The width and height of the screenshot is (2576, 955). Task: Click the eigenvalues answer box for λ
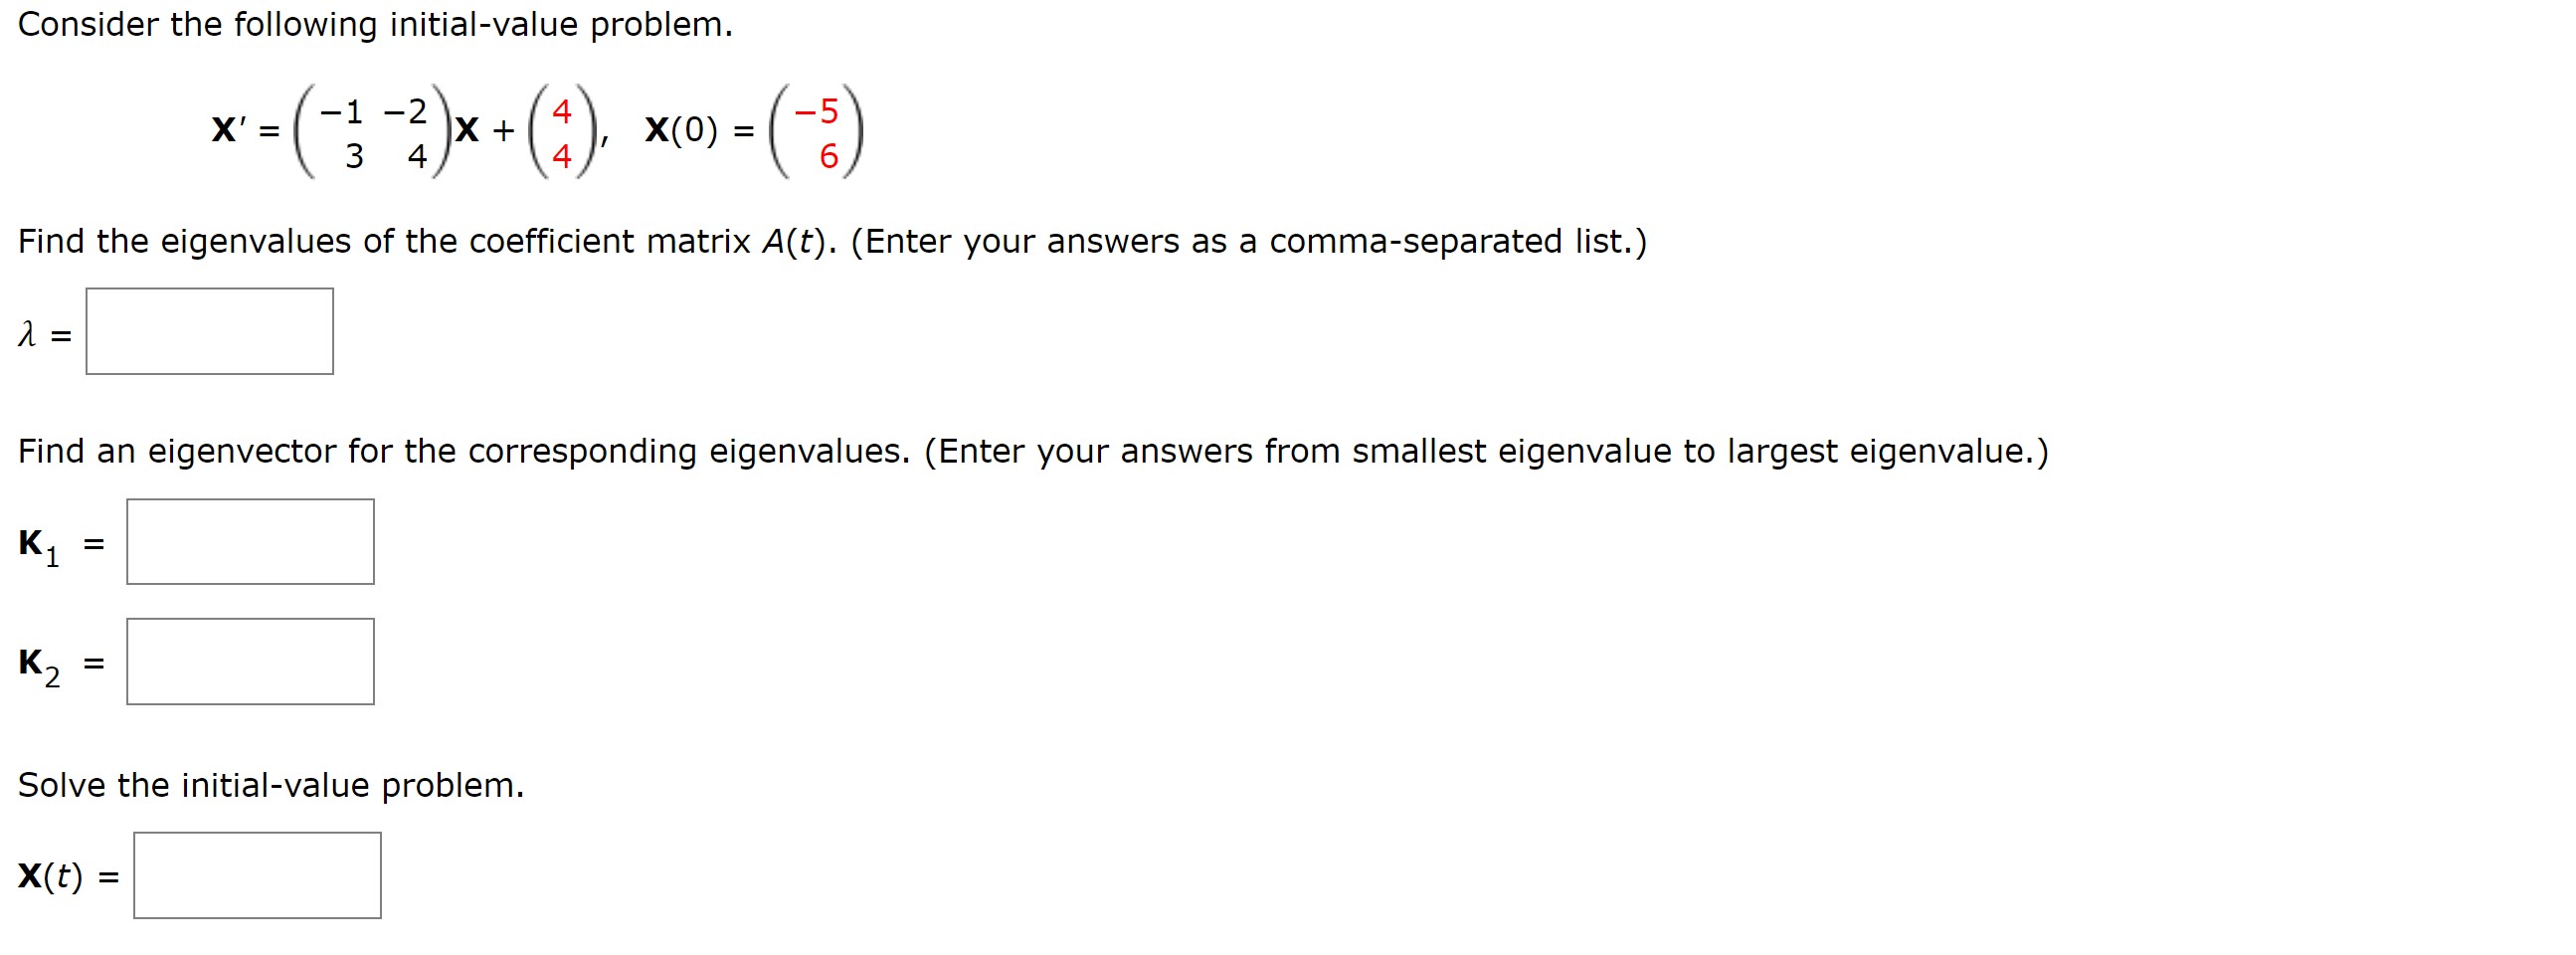click(210, 332)
